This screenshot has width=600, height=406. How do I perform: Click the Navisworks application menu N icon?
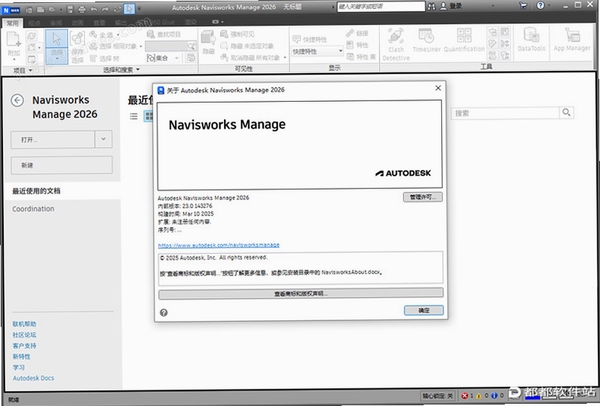click(11, 10)
